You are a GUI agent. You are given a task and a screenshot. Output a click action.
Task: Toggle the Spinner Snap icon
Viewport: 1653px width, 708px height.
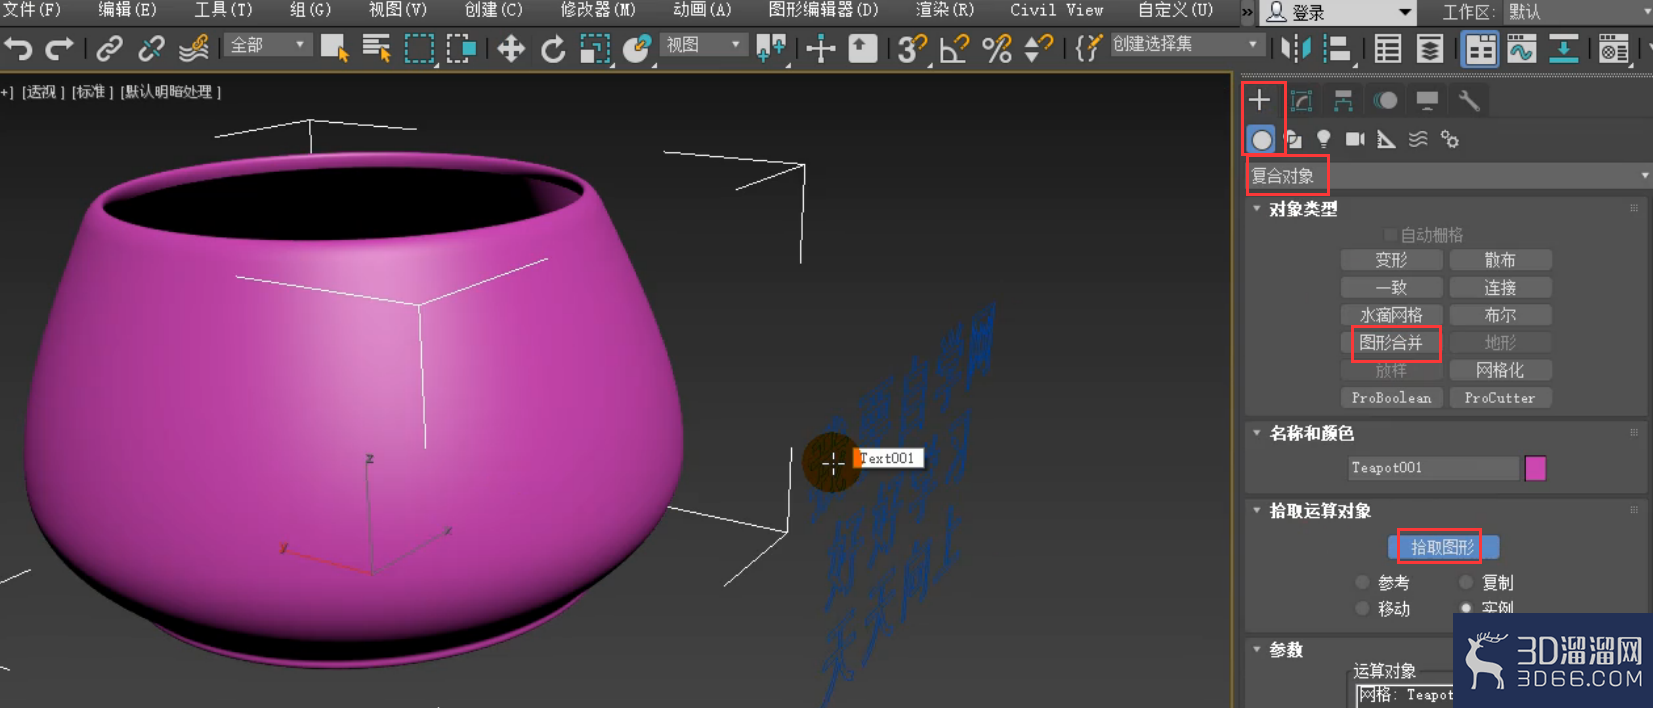coord(1039,47)
